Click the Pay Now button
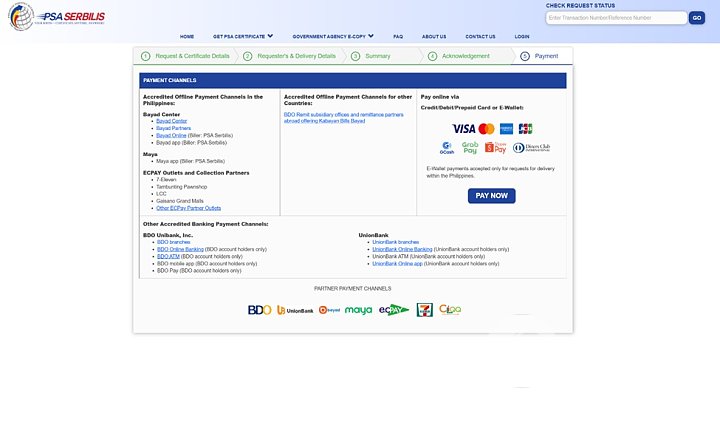 (491, 196)
